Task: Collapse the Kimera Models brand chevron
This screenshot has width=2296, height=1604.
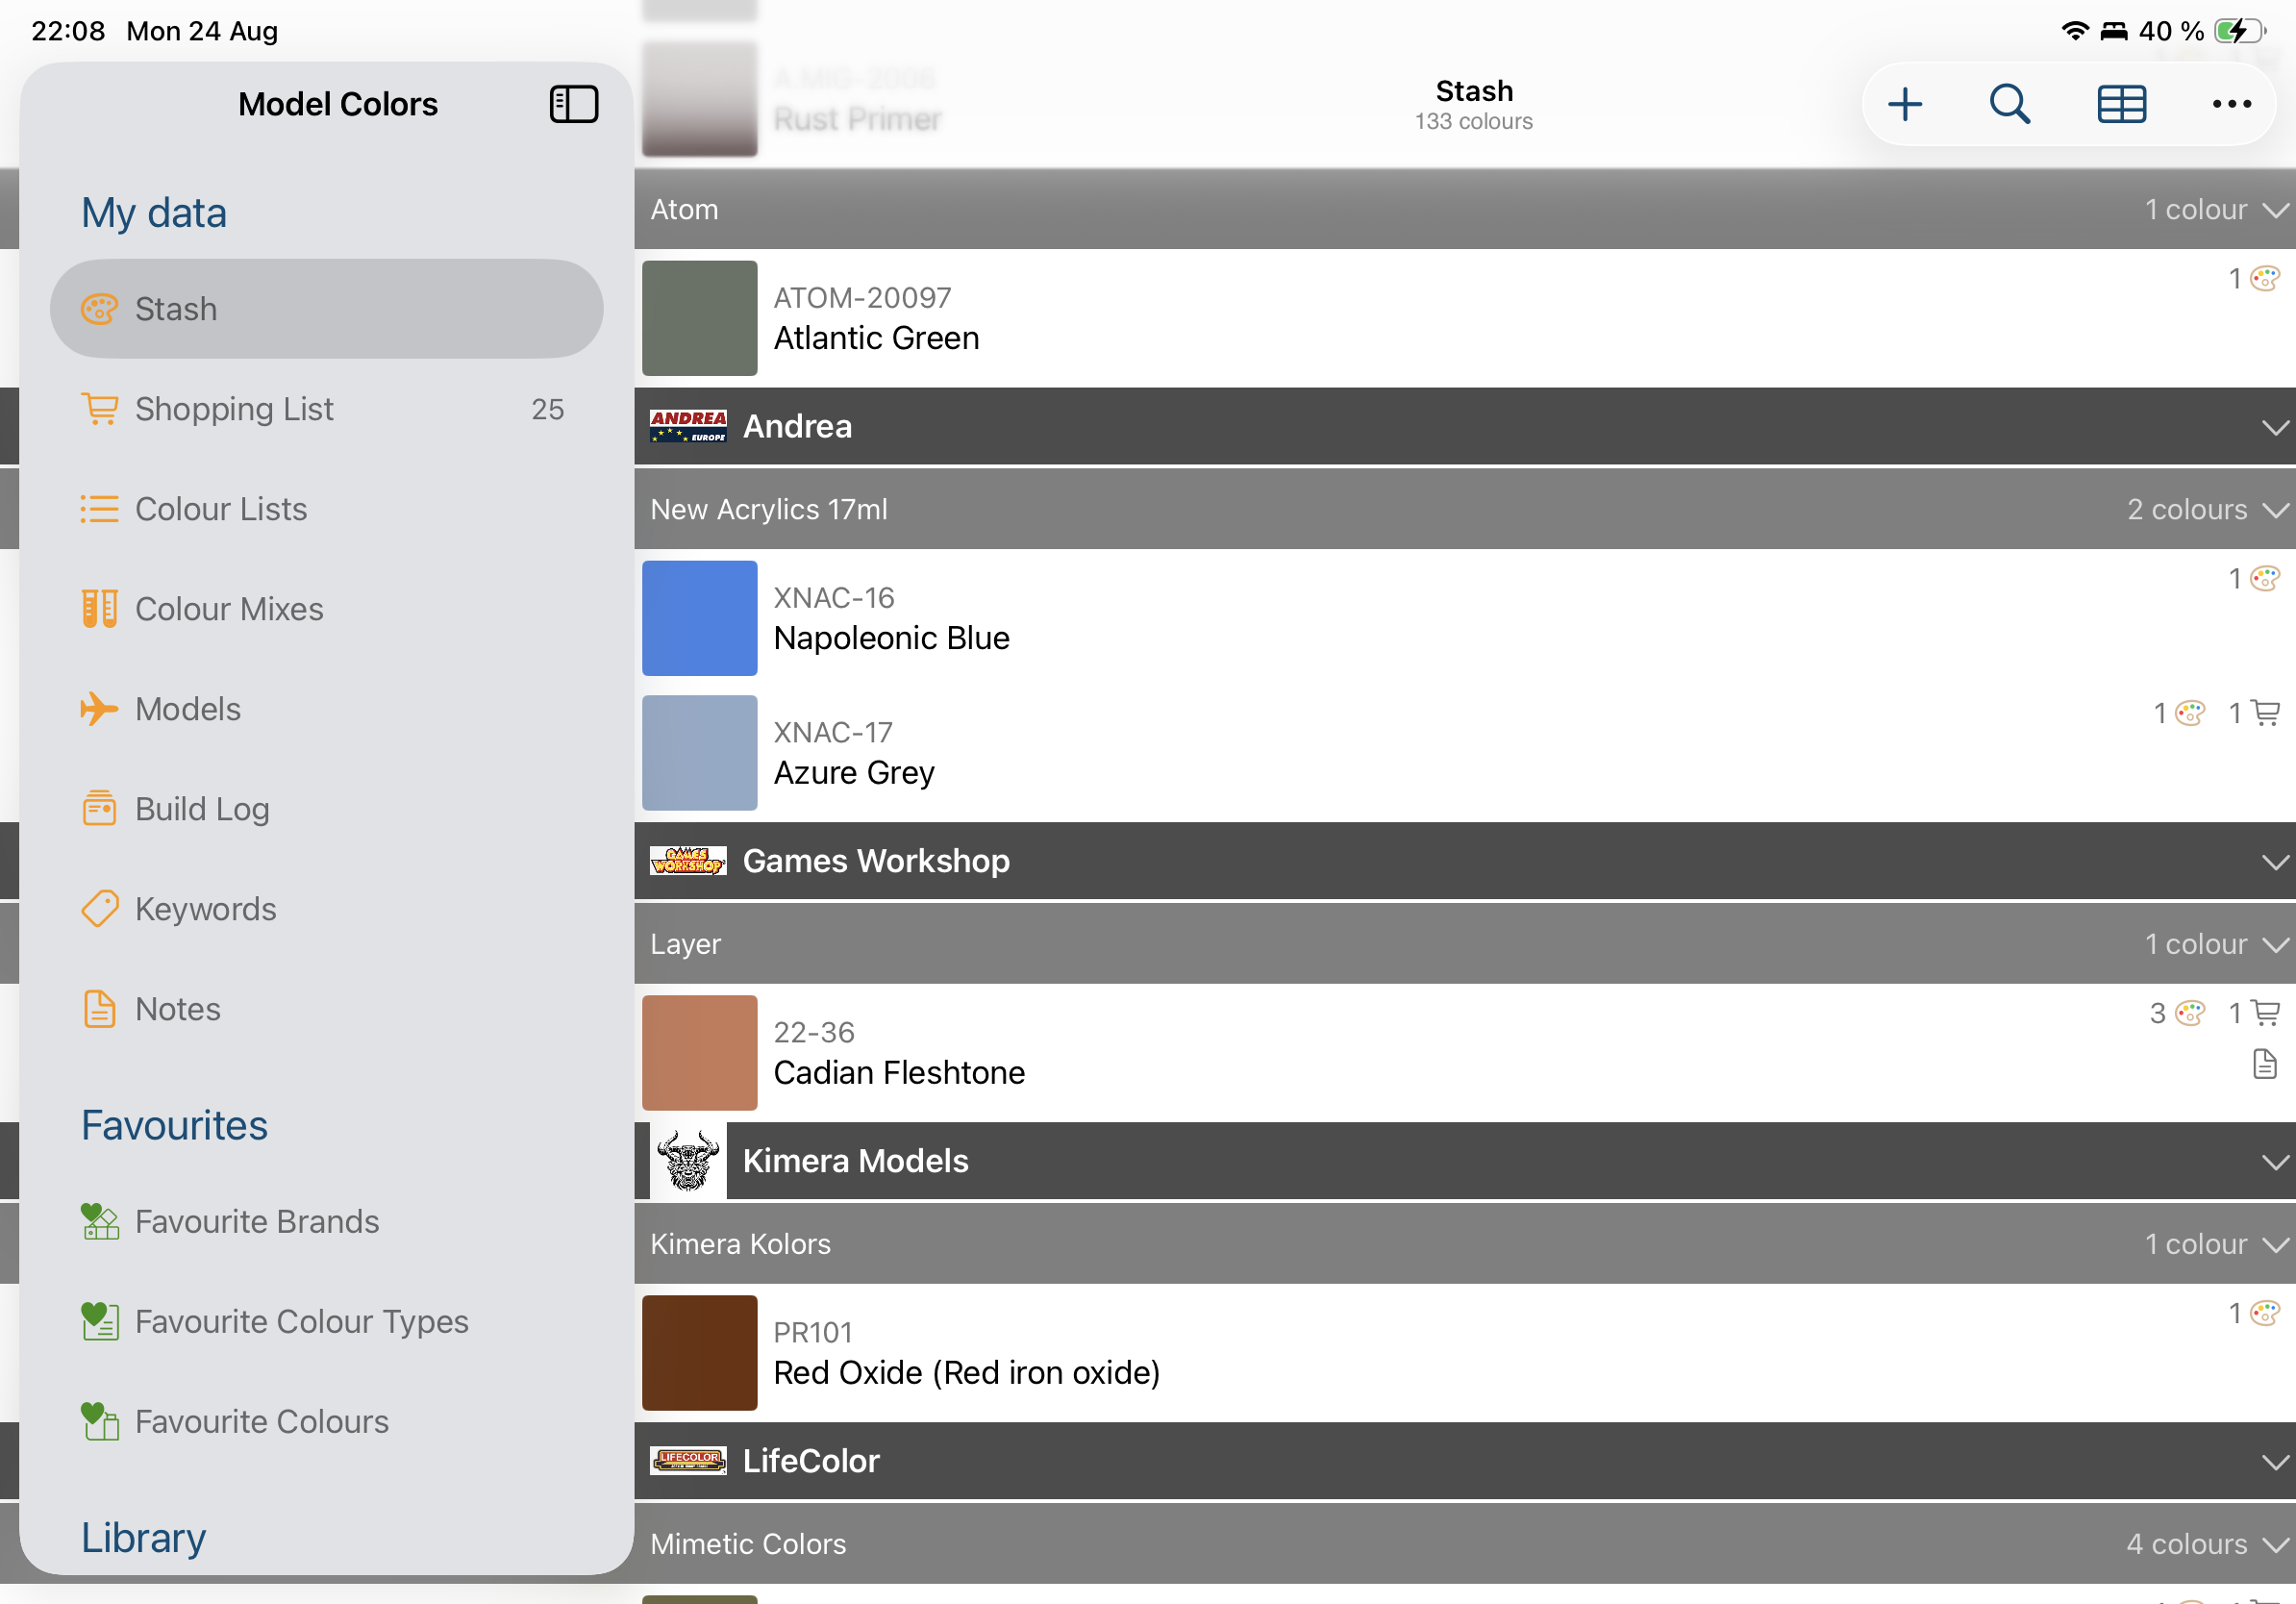Action: pyautogui.click(x=2275, y=1162)
